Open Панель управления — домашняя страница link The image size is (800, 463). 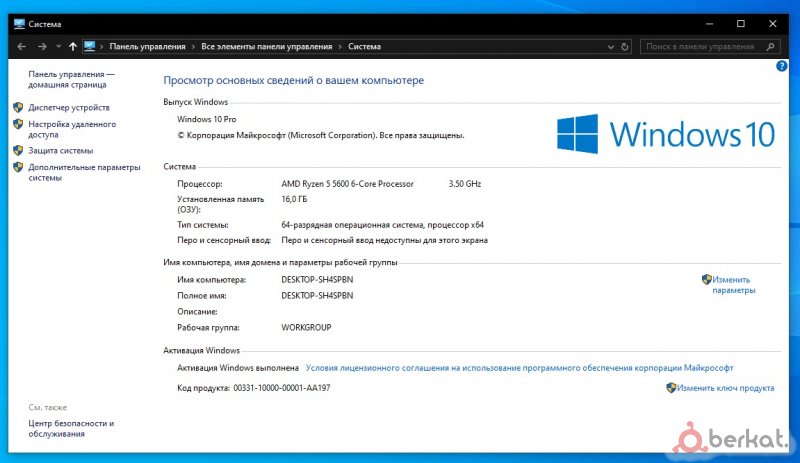71,79
